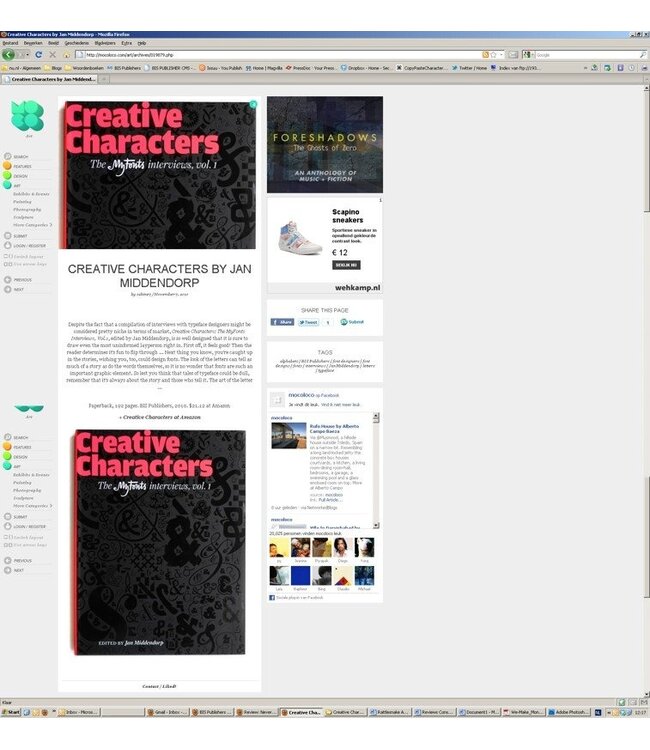Image resolution: width=650 pixels, height=750 pixels.
Task: Select the Creative Characters browser tab
Action: click(49, 79)
